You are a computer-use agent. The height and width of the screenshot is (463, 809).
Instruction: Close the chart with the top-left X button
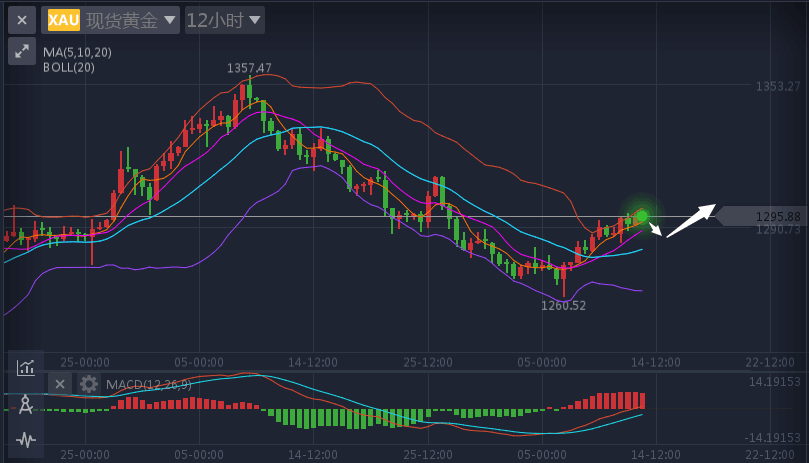pyautogui.click(x=22, y=20)
